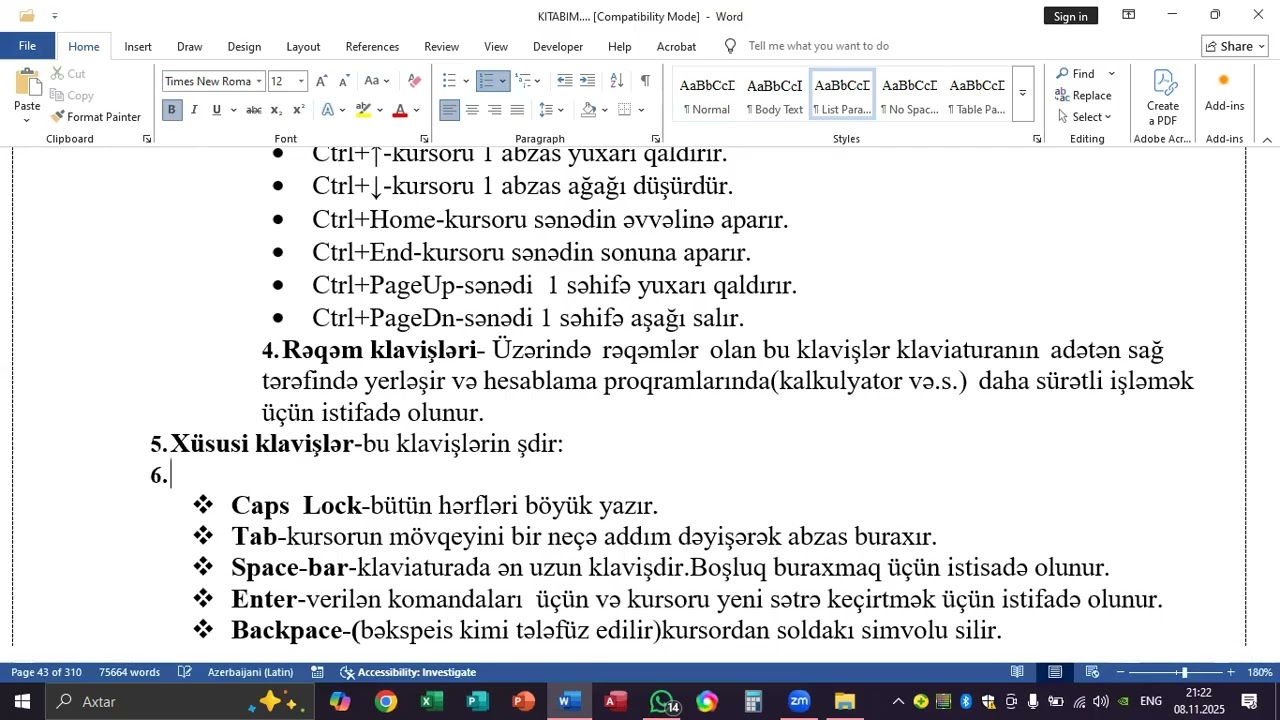The image size is (1280, 720).
Task: Click Create a PDF Acrobat icon
Action: [1162, 98]
